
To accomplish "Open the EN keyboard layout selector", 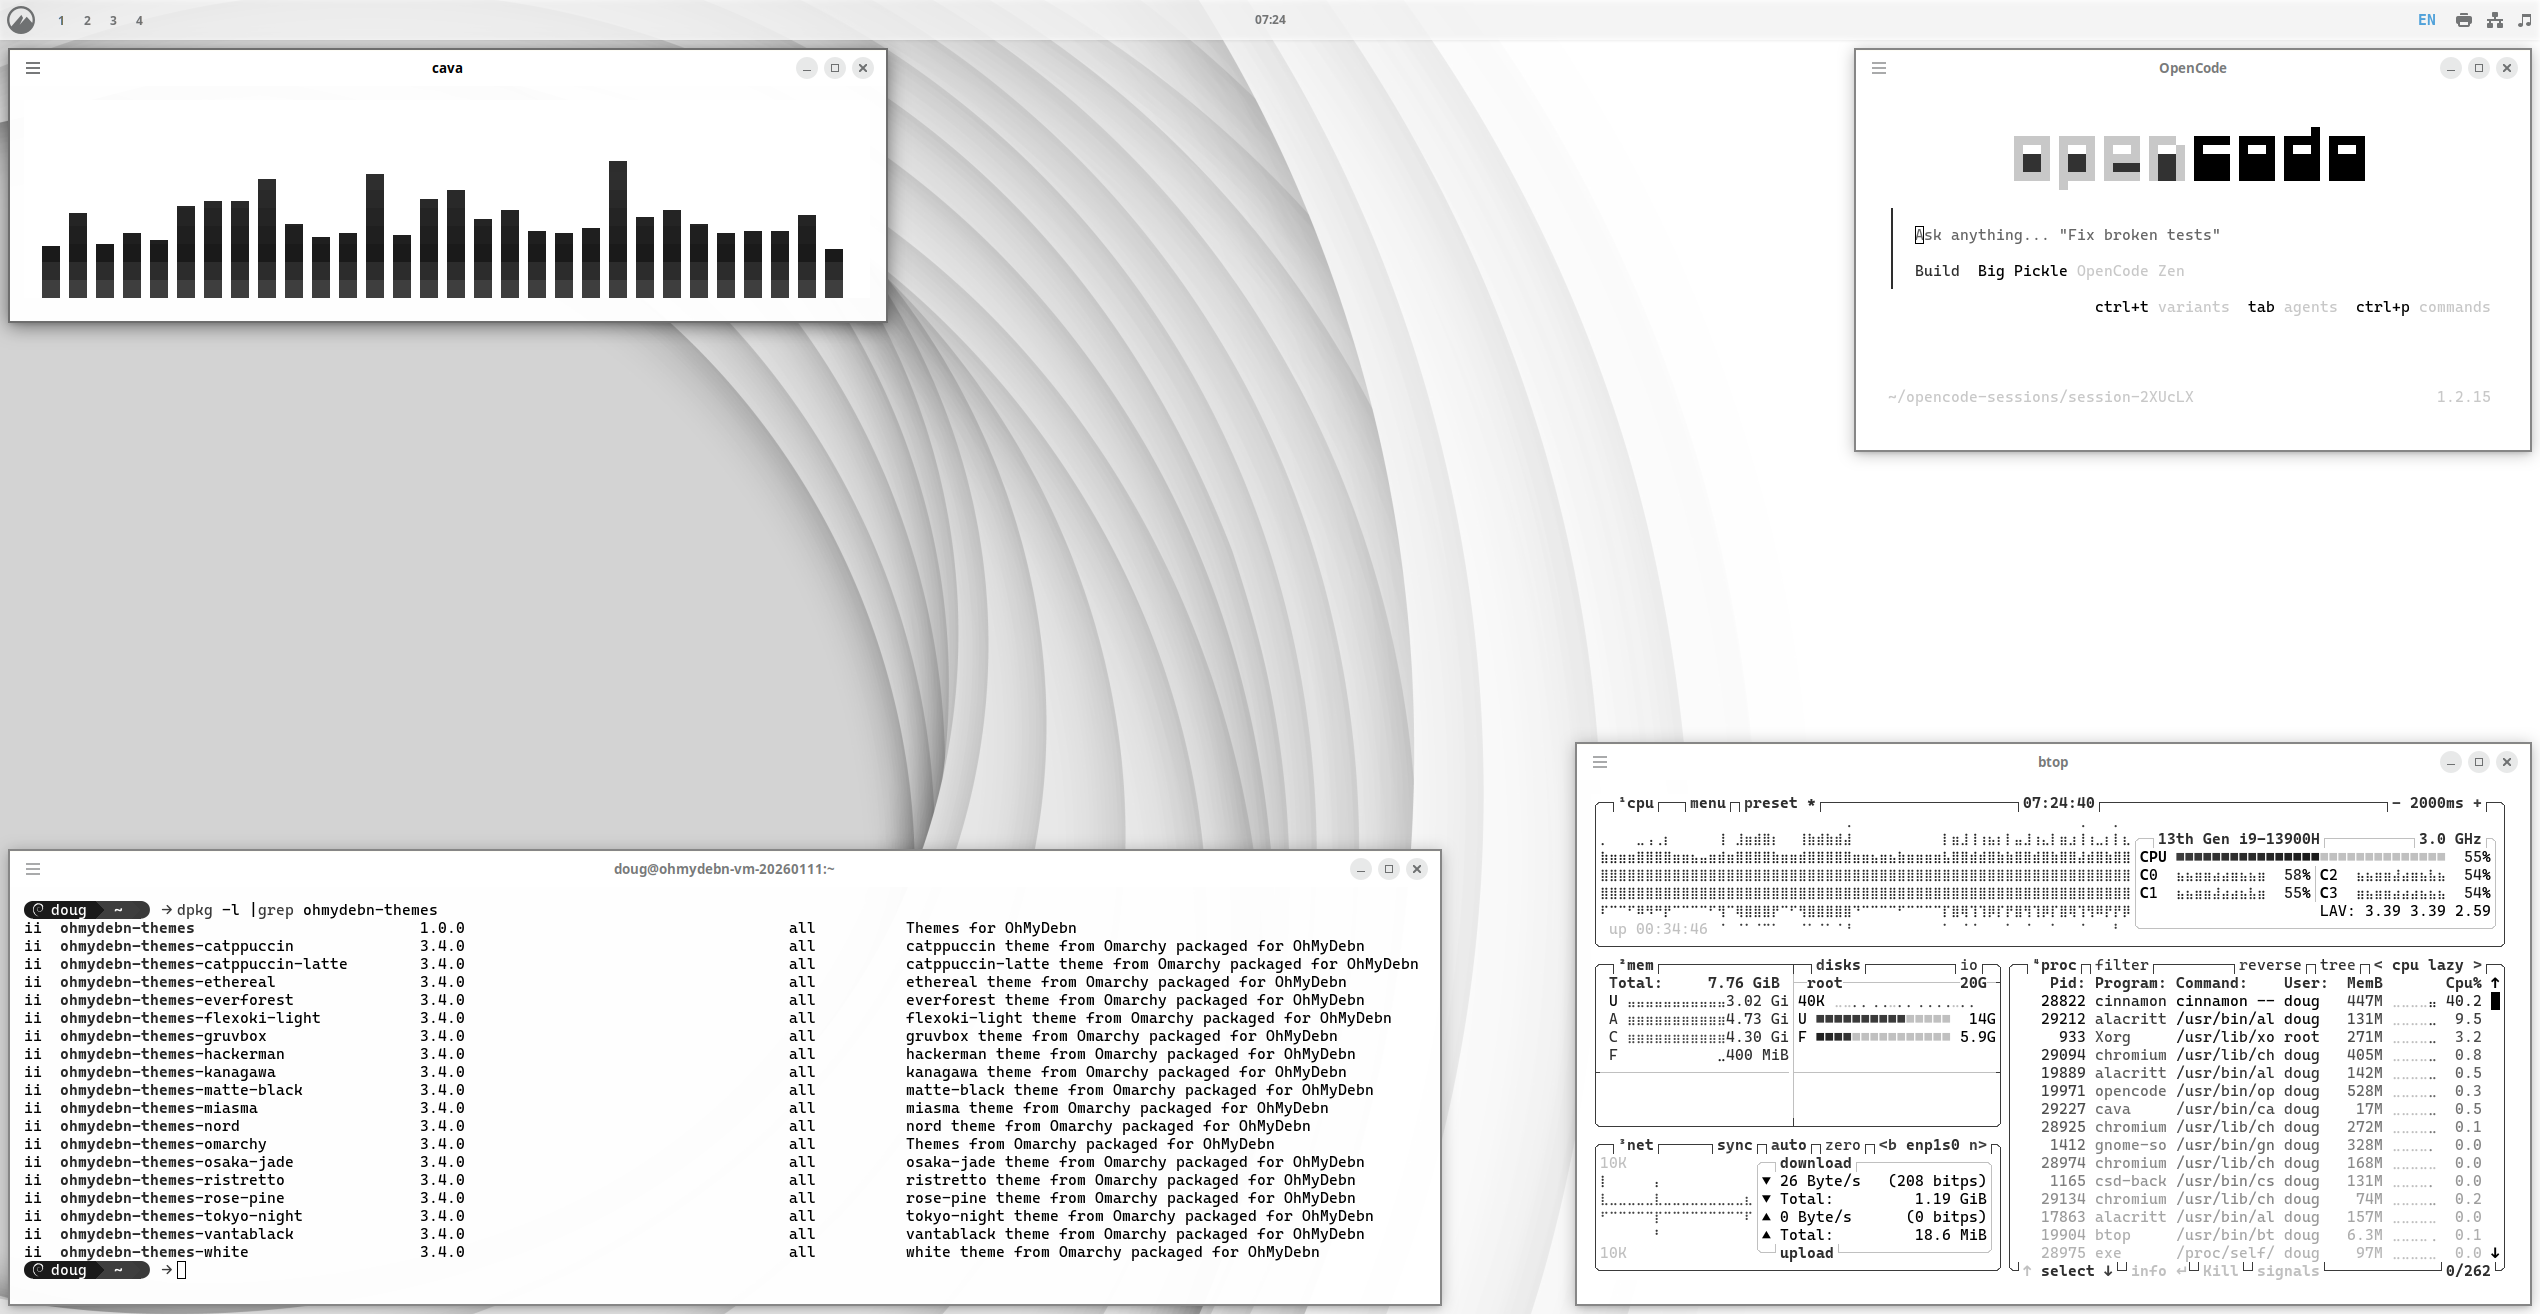I will pyautogui.click(x=2426, y=20).
